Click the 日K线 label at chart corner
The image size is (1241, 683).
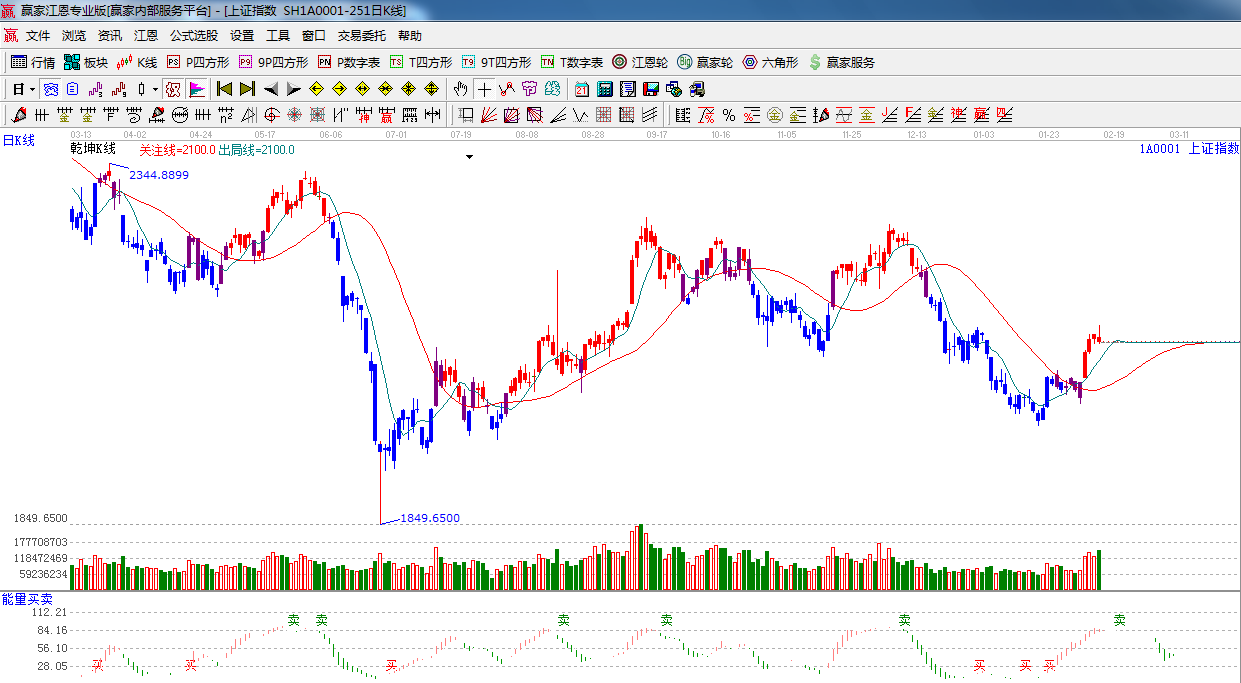click(x=18, y=141)
